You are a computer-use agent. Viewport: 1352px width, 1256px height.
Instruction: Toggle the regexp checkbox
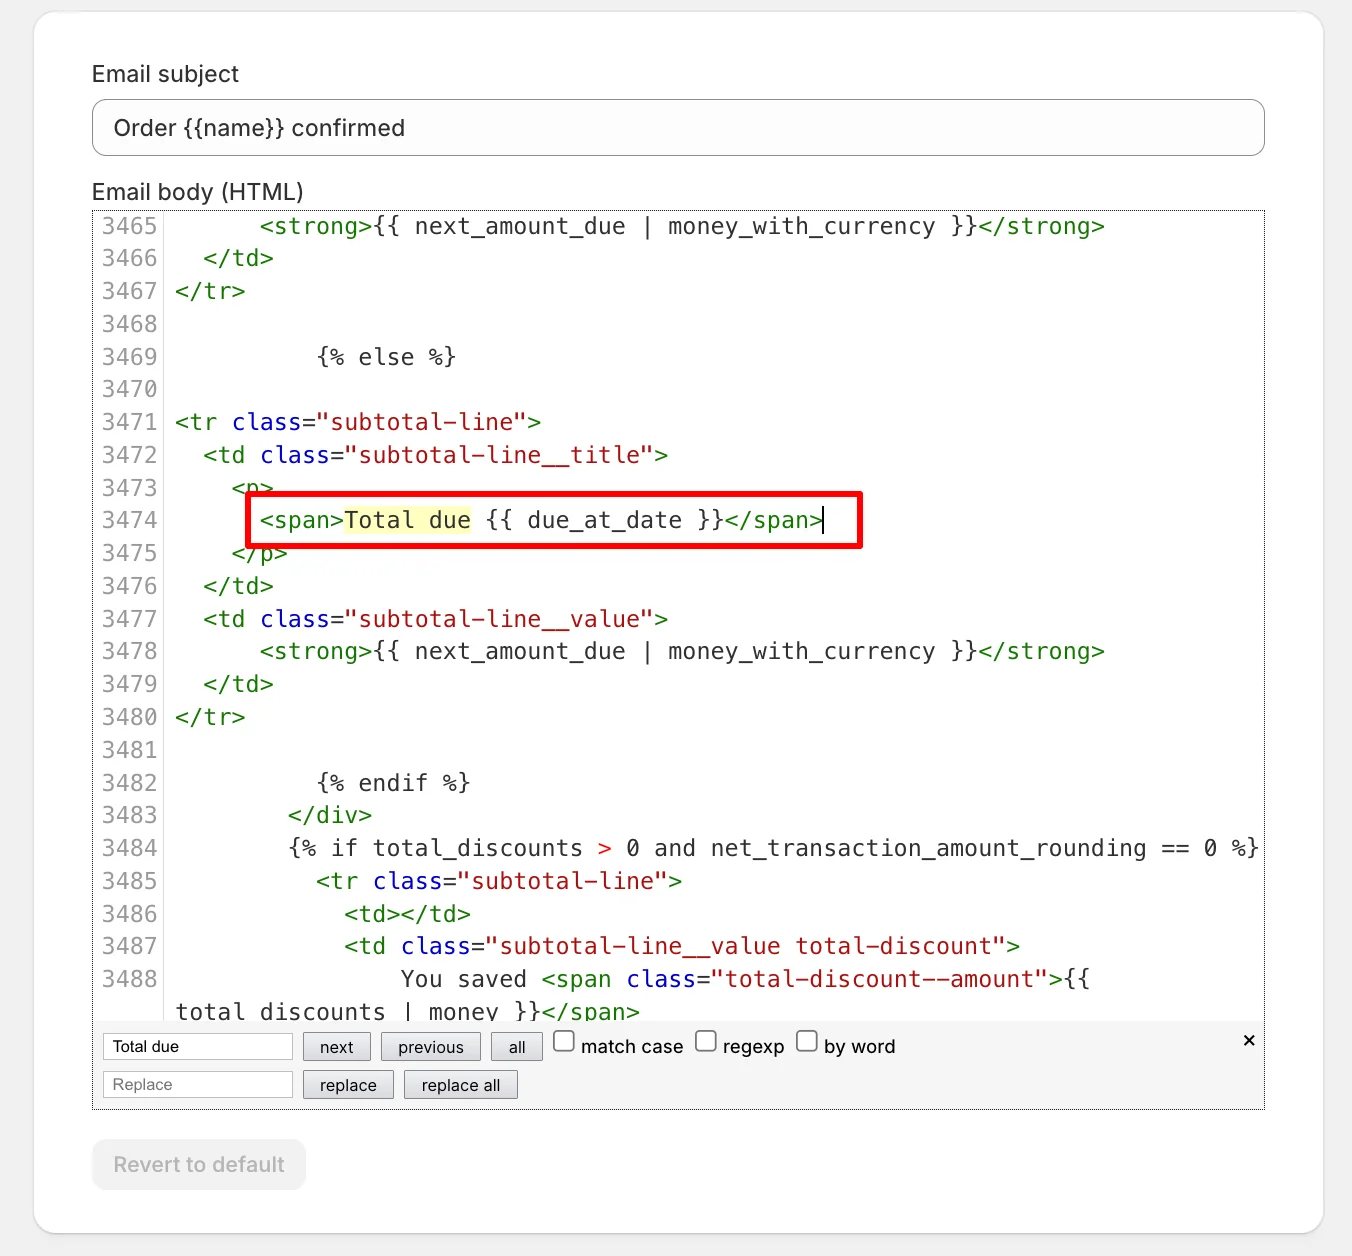pos(706,1041)
